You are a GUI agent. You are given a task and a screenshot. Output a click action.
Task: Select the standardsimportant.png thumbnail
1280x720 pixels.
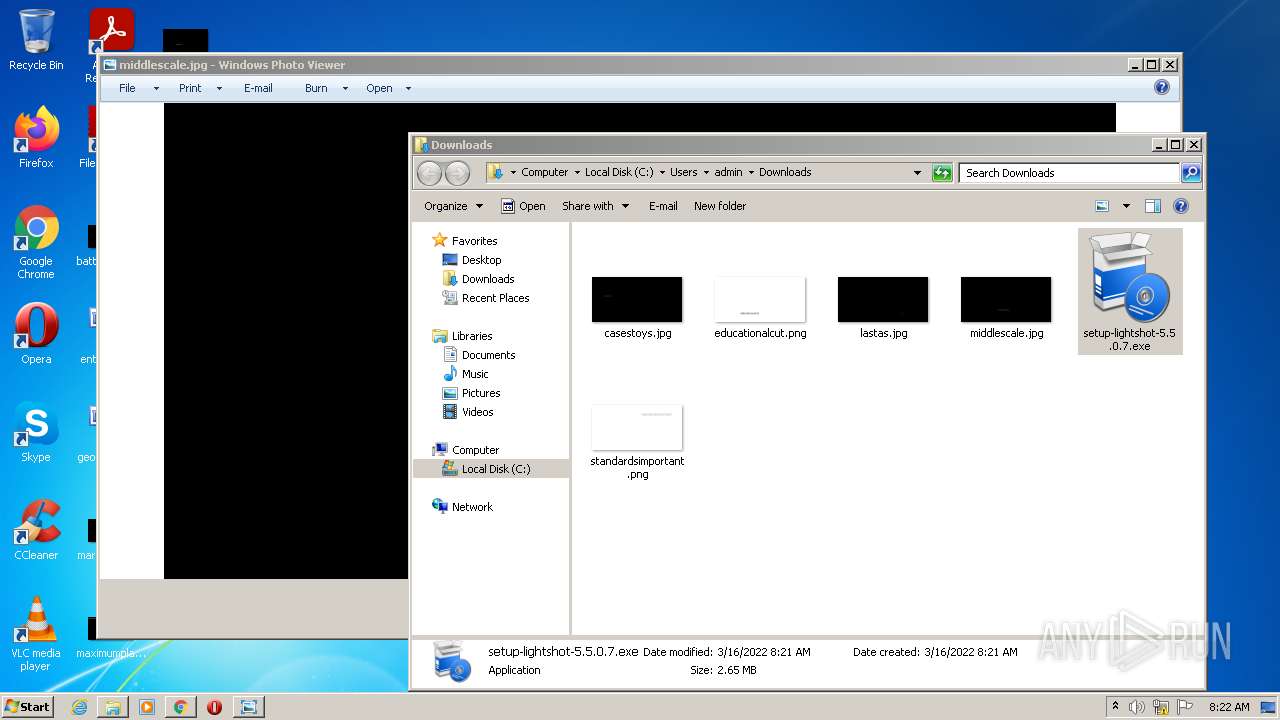[637, 428]
